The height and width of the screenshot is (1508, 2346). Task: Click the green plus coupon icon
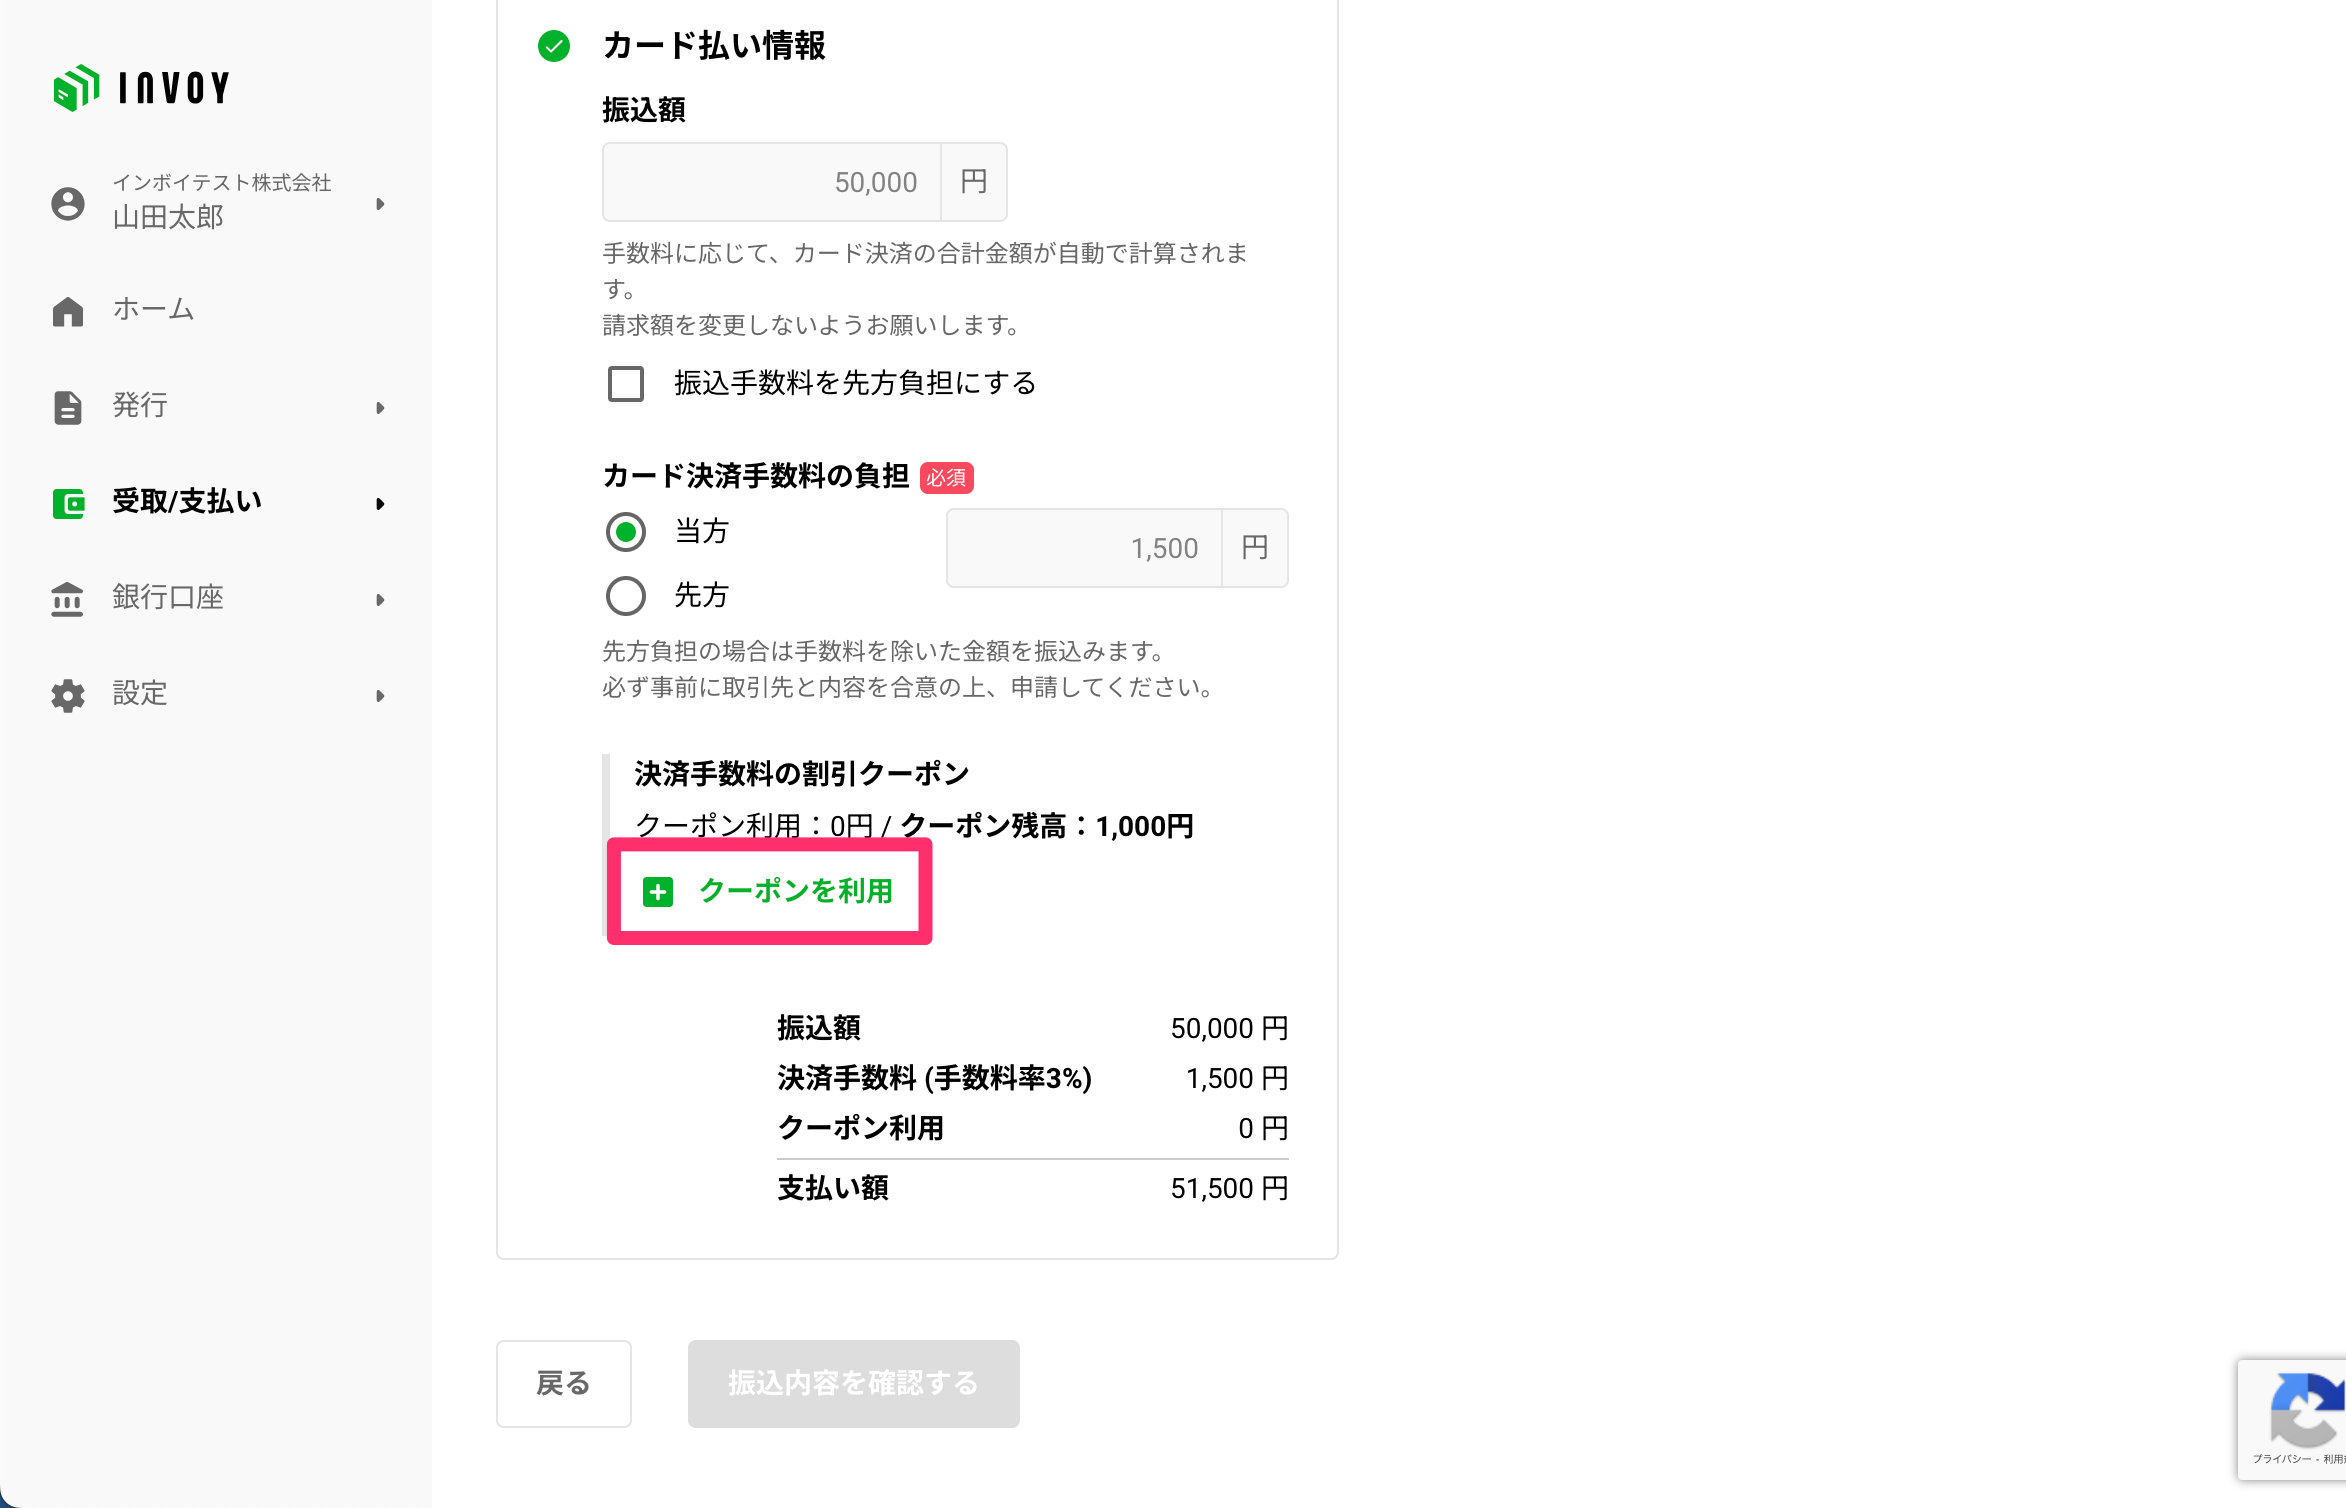658,891
